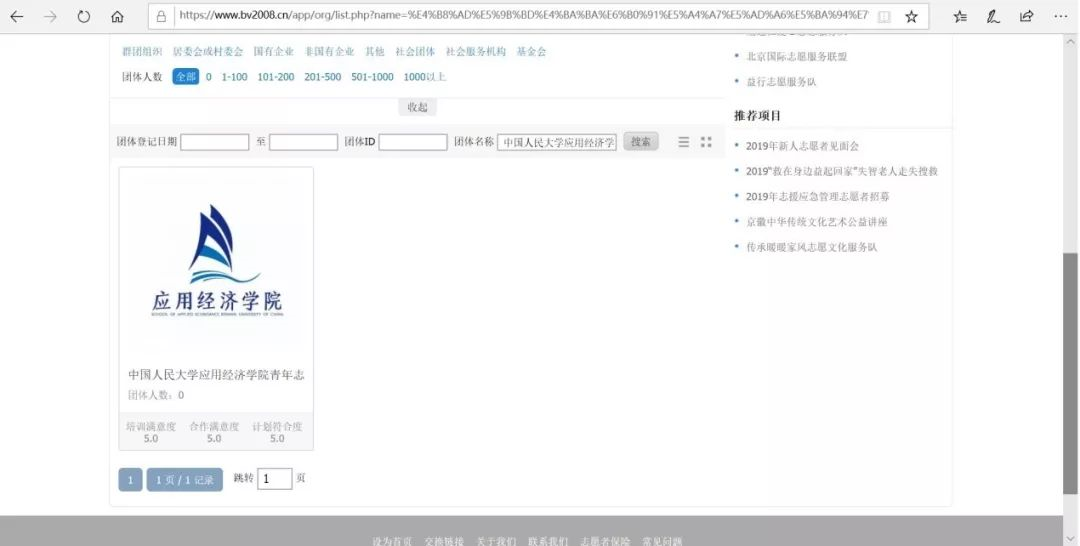Go to browser home page icon

click(117, 17)
